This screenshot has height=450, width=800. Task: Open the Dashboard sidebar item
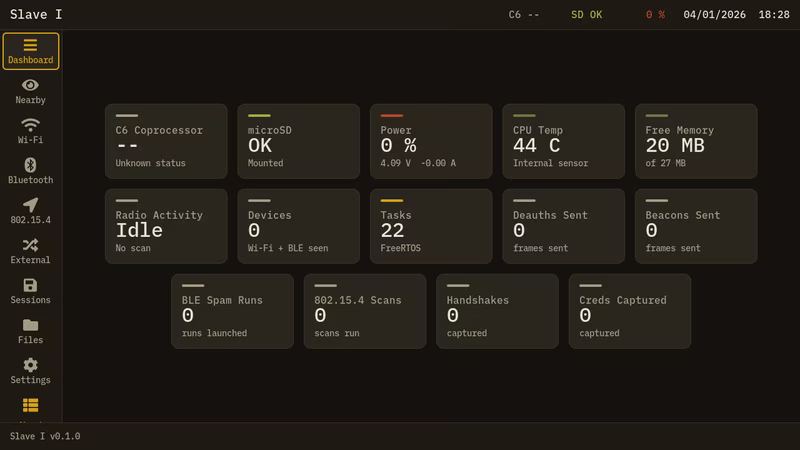(x=31, y=51)
